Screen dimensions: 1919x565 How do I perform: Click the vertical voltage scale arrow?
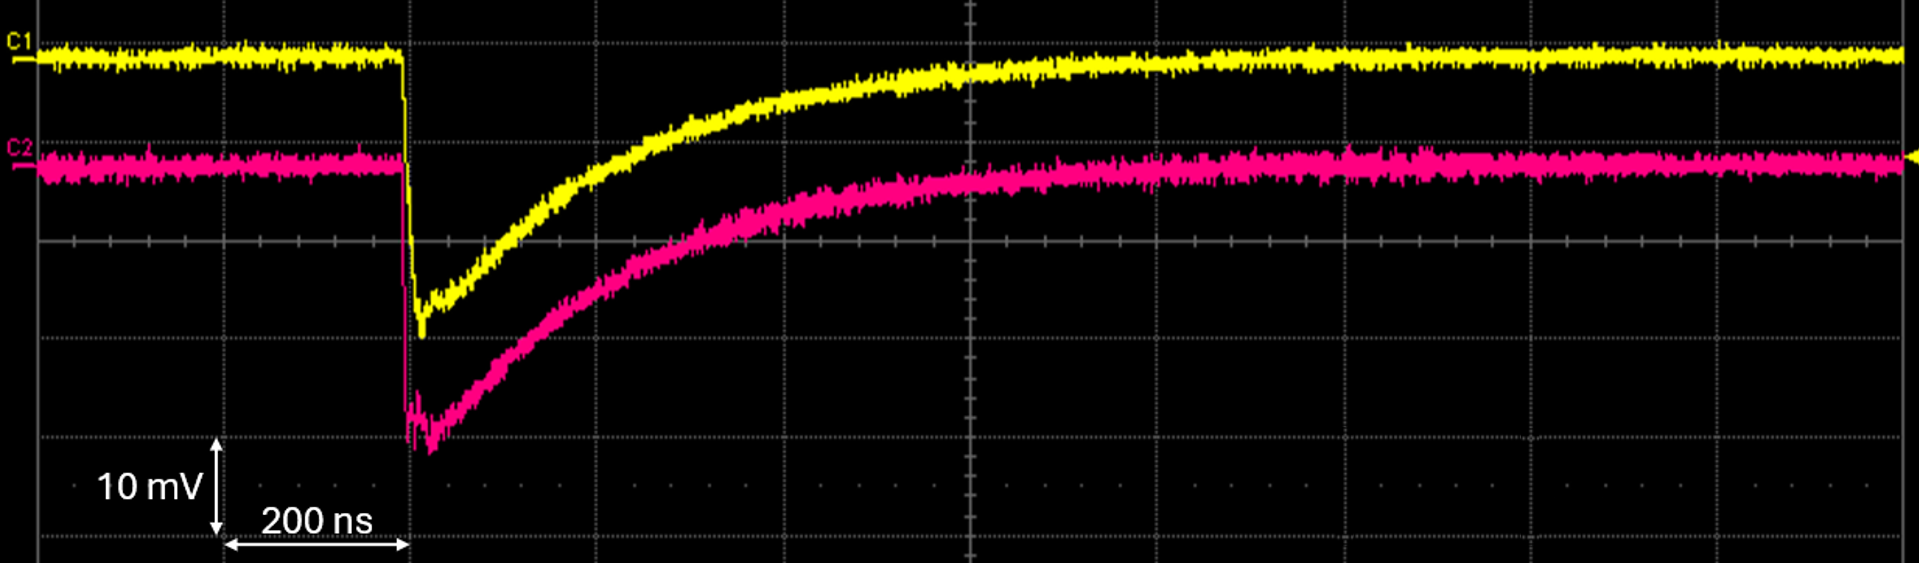pyautogui.click(x=216, y=487)
